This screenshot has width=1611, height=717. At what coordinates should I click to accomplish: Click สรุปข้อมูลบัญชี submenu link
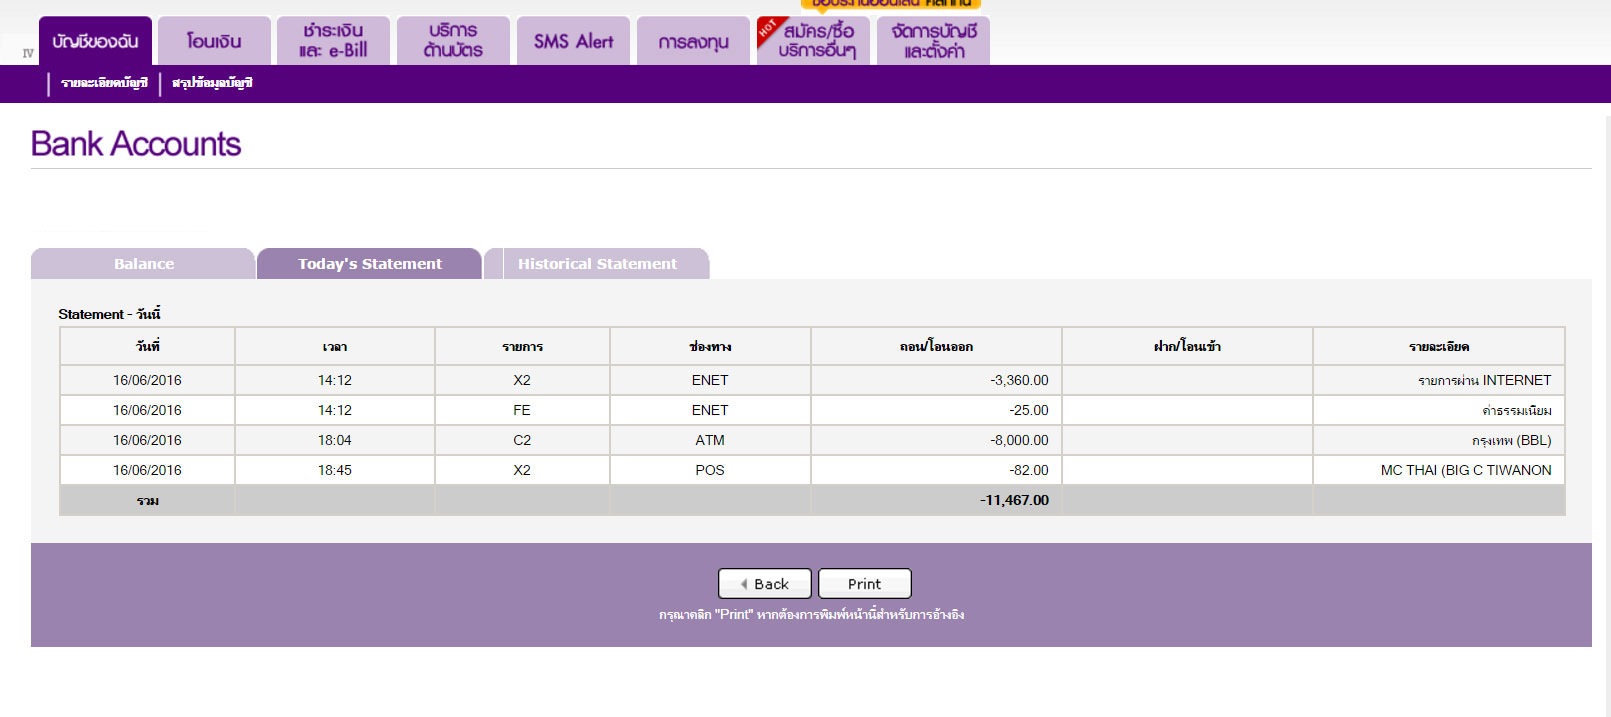212,83
